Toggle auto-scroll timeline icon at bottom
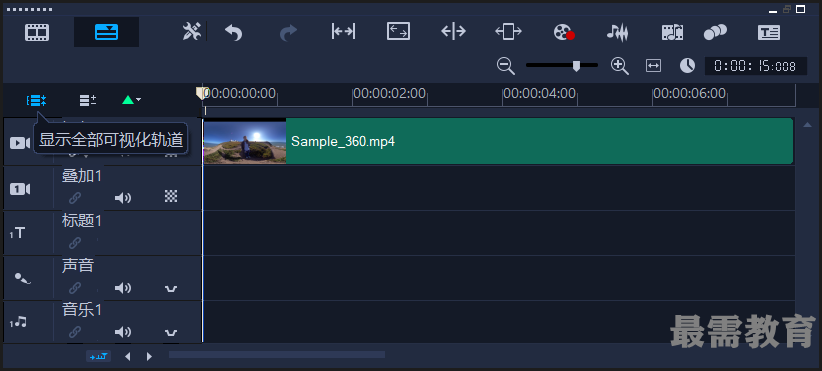822x371 pixels. (x=99, y=356)
